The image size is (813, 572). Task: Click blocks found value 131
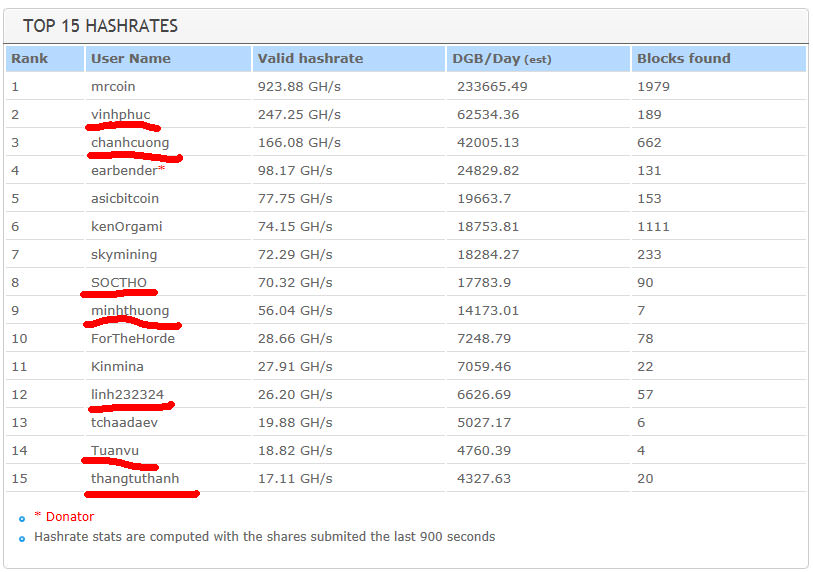649,171
